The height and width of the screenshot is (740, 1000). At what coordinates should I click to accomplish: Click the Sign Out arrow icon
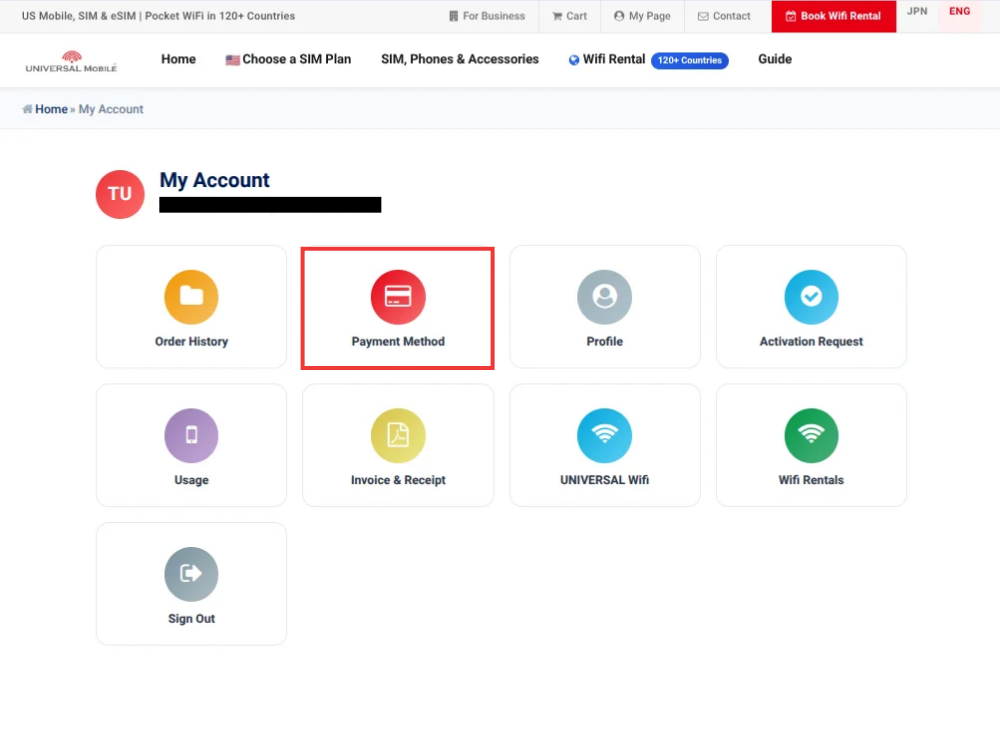tap(191, 574)
